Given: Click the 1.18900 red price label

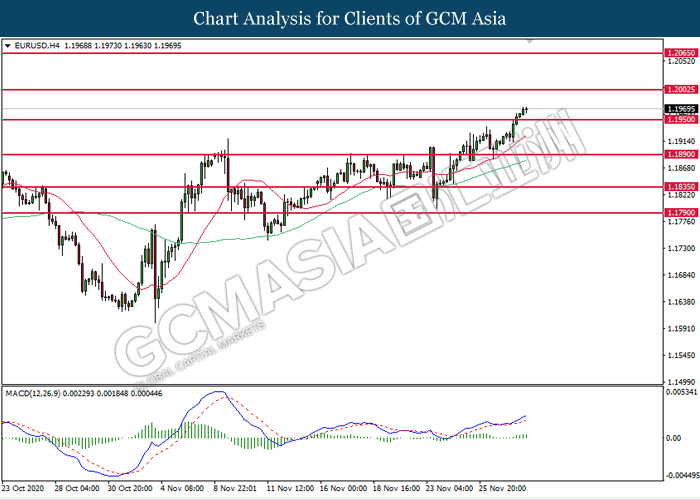Looking at the screenshot, I should click(681, 154).
